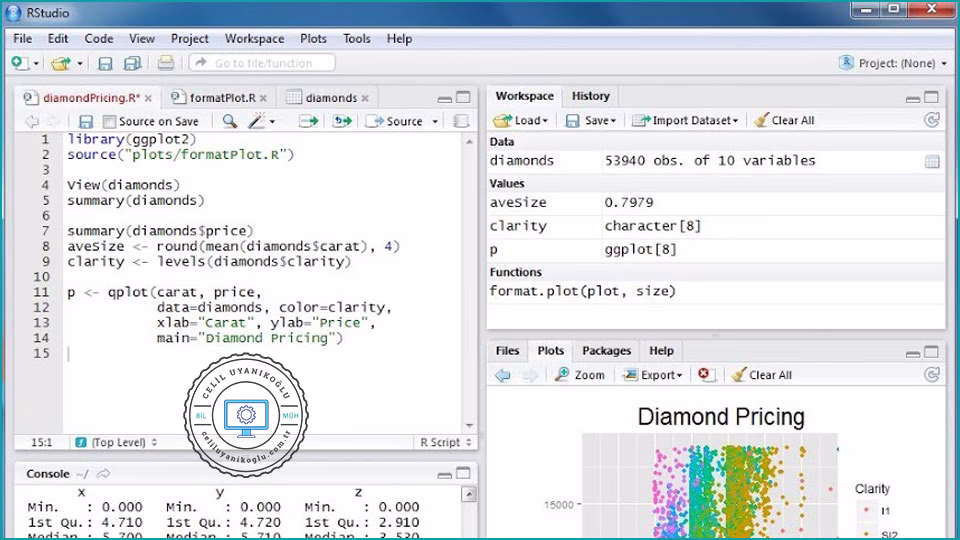The height and width of the screenshot is (540, 960).
Task: Switch to the diamonds data viewer tab
Action: [x=331, y=98]
